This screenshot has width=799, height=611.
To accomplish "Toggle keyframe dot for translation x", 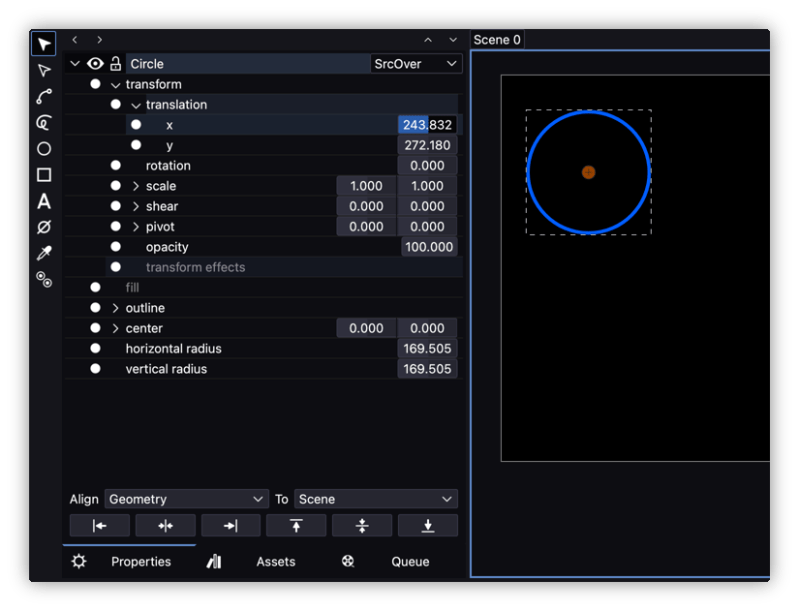I will click(x=136, y=125).
